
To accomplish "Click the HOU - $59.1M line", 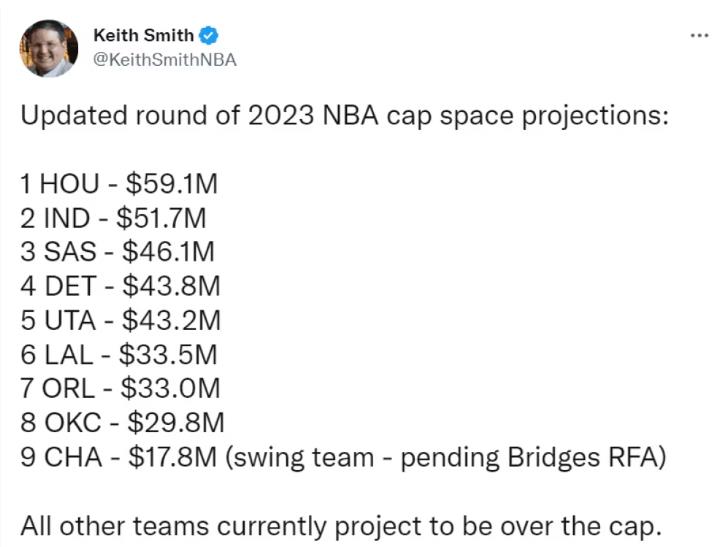I will coord(118,183).
